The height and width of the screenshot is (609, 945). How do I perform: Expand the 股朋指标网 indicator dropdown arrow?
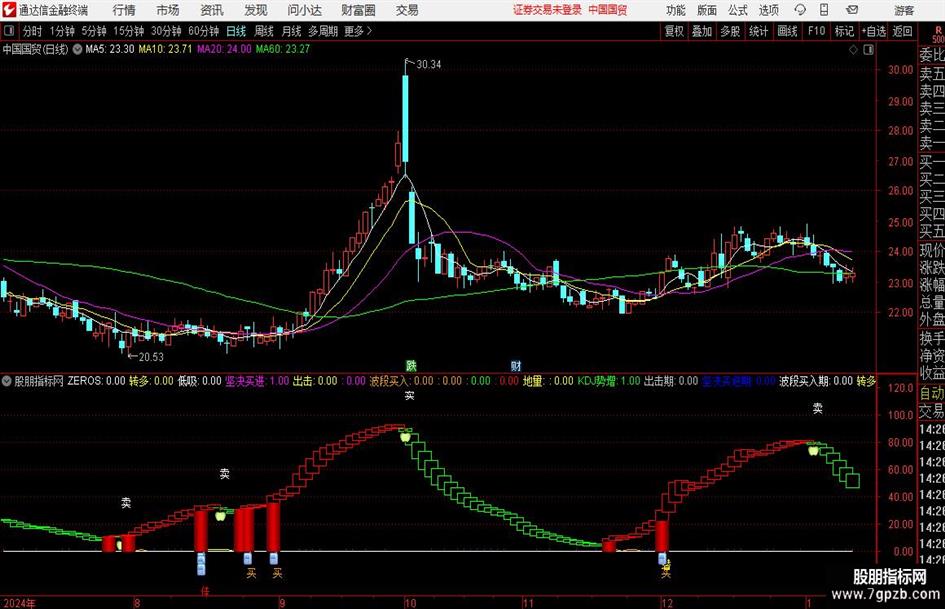7,381
